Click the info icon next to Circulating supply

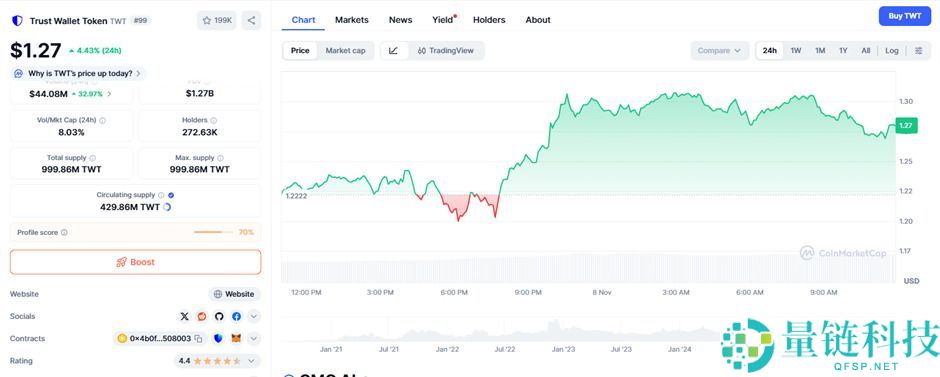161,195
